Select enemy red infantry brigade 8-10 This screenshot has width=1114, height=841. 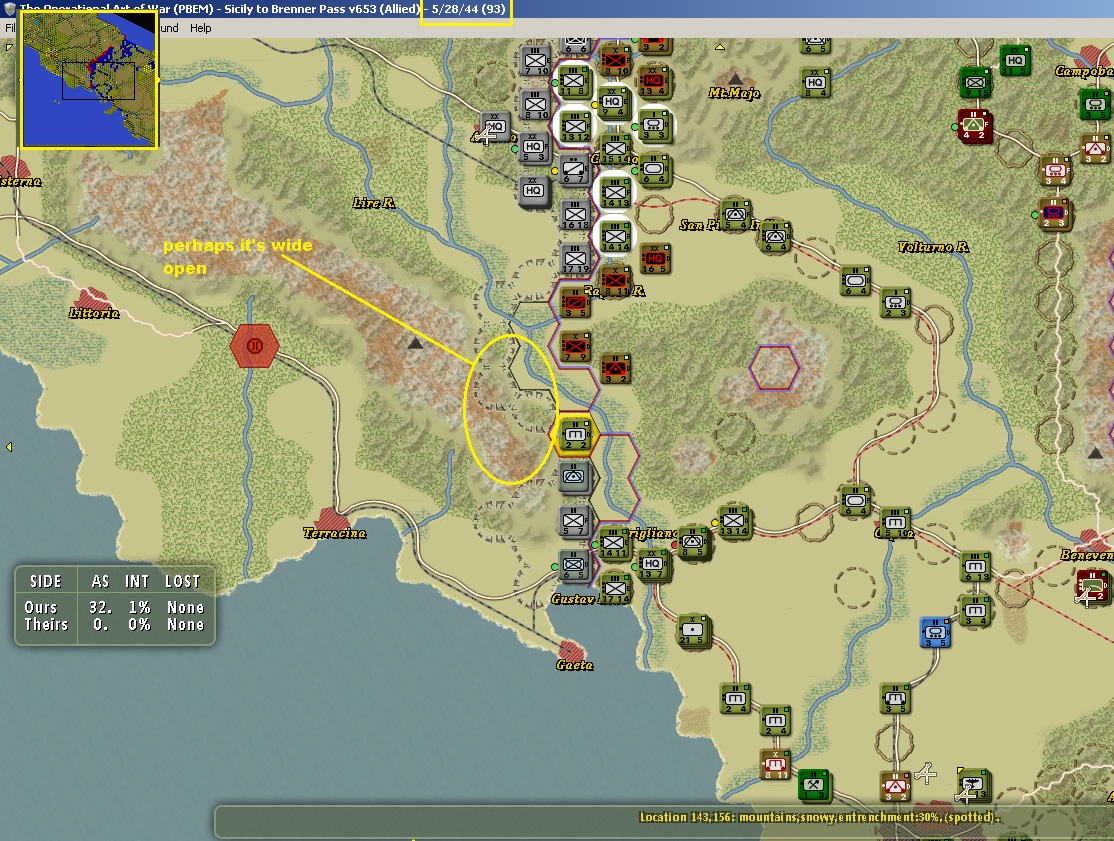click(x=615, y=61)
